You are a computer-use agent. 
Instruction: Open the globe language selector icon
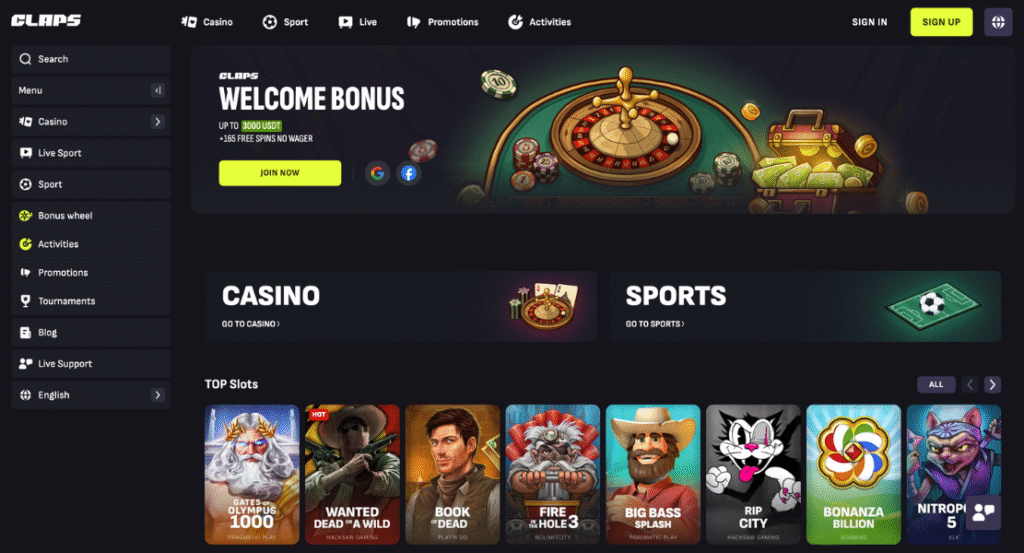coord(998,22)
